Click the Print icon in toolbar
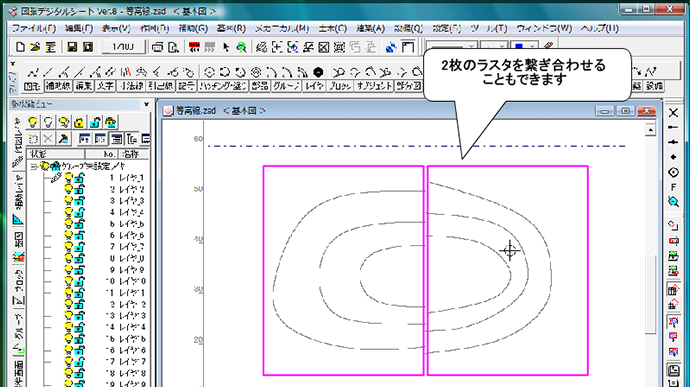Viewport: 690px width, 387px height. (157, 47)
